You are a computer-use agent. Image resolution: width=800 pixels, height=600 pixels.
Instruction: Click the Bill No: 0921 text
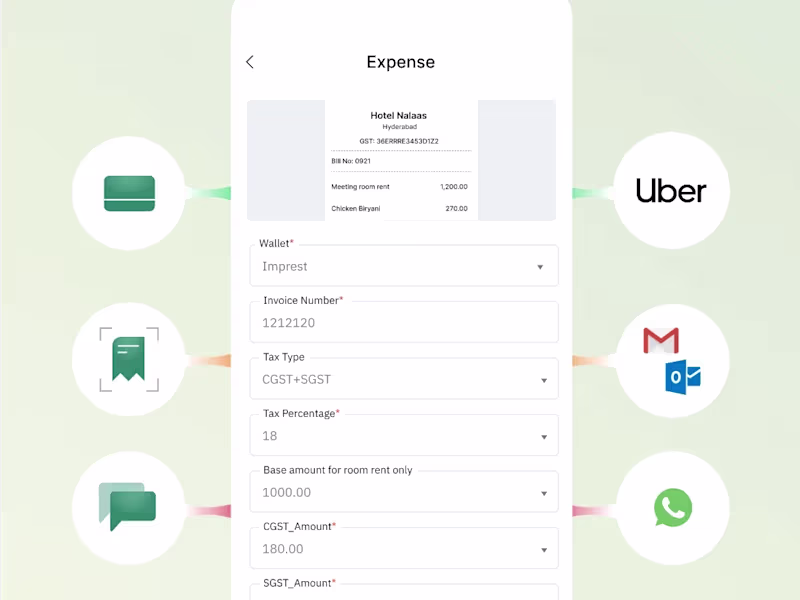click(x=351, y=161)
